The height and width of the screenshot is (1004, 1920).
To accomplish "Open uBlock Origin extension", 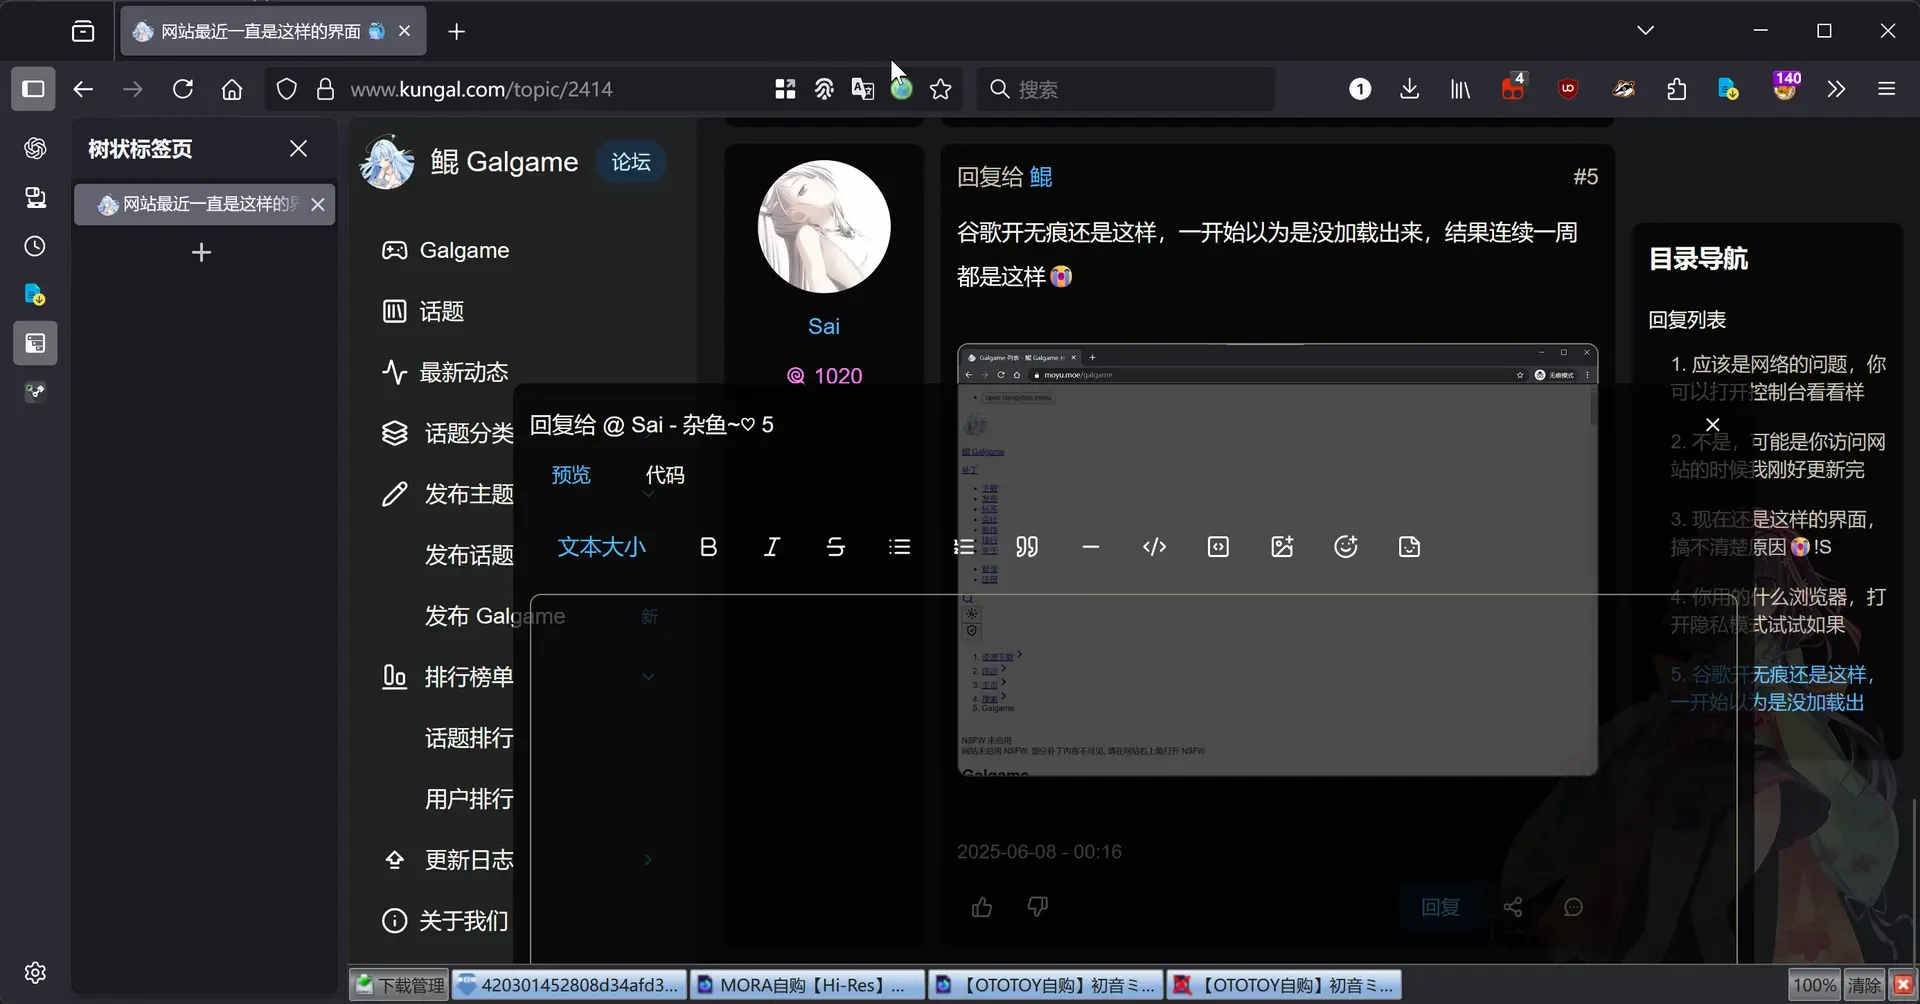I will pyautogui.click(x=1567, y=89).
